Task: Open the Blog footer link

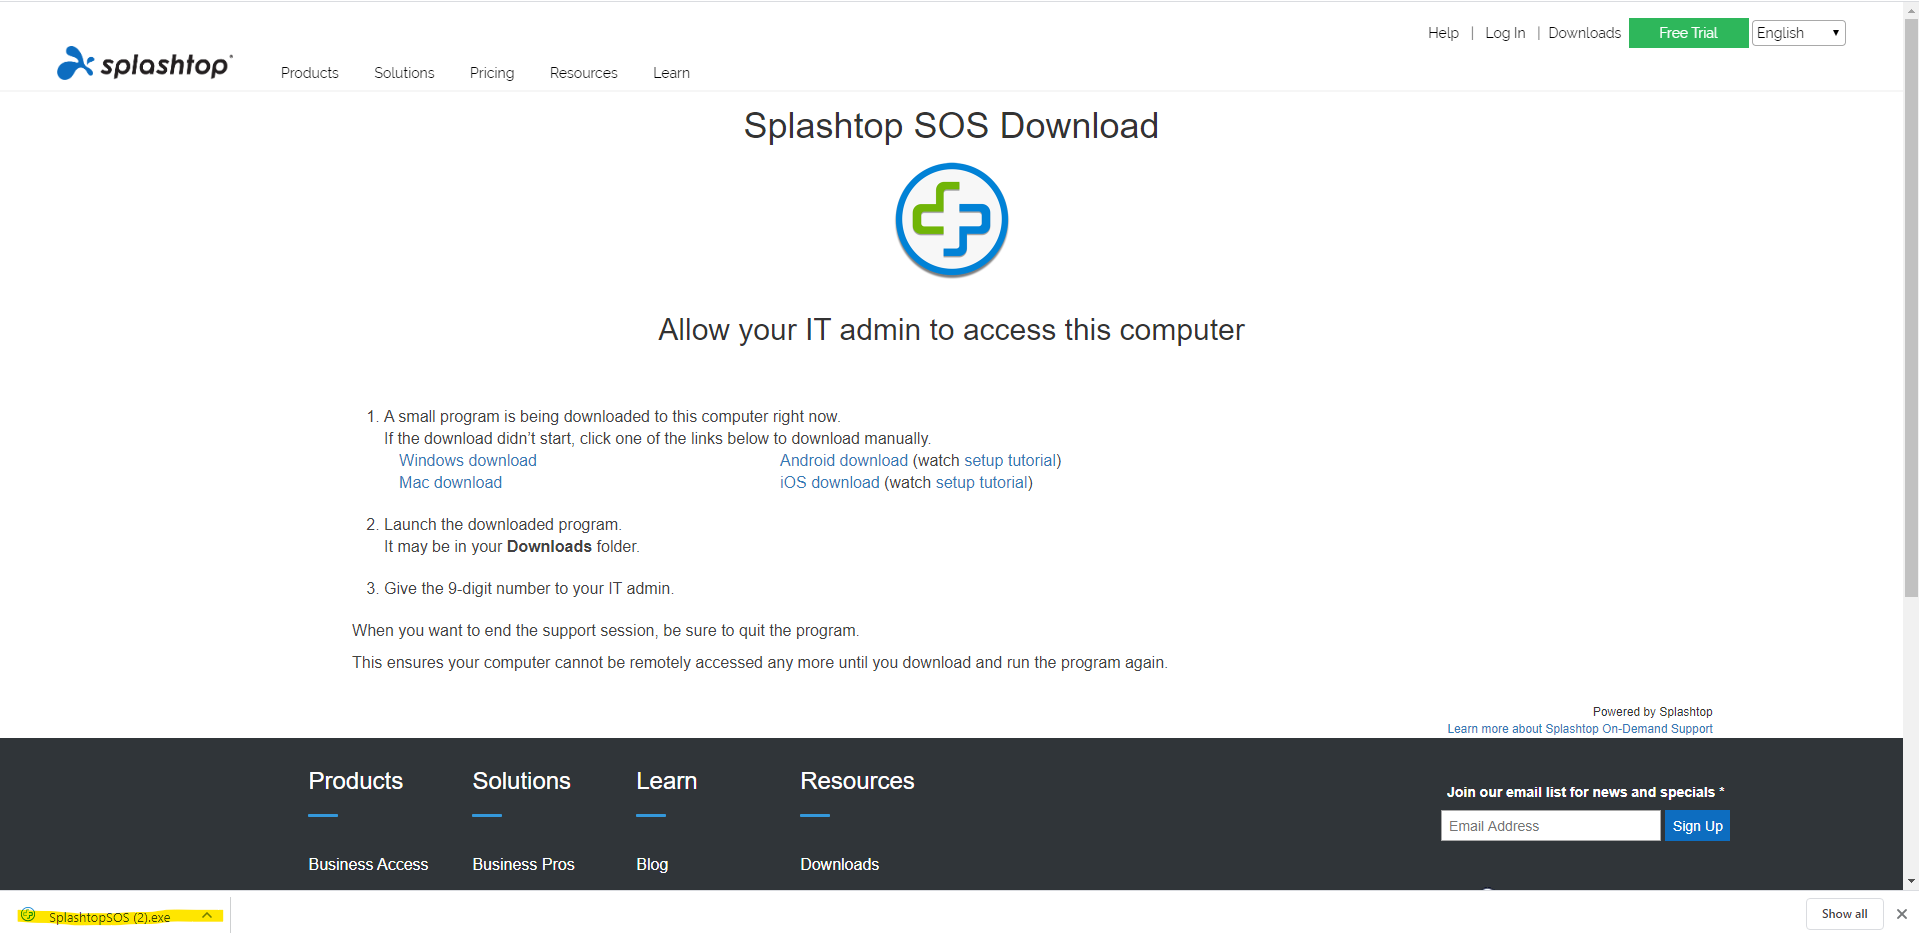Action: [652, 864]
